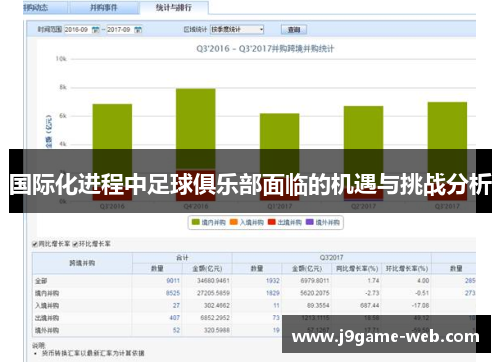Click the 时间范围 label

(50, 30)
